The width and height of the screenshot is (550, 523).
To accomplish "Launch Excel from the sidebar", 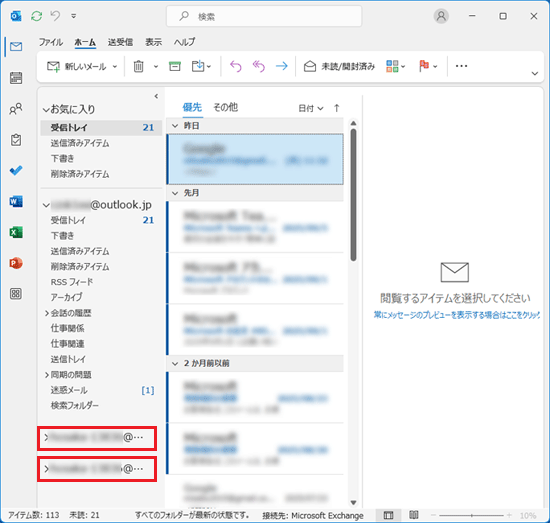I will coord(16,232).
